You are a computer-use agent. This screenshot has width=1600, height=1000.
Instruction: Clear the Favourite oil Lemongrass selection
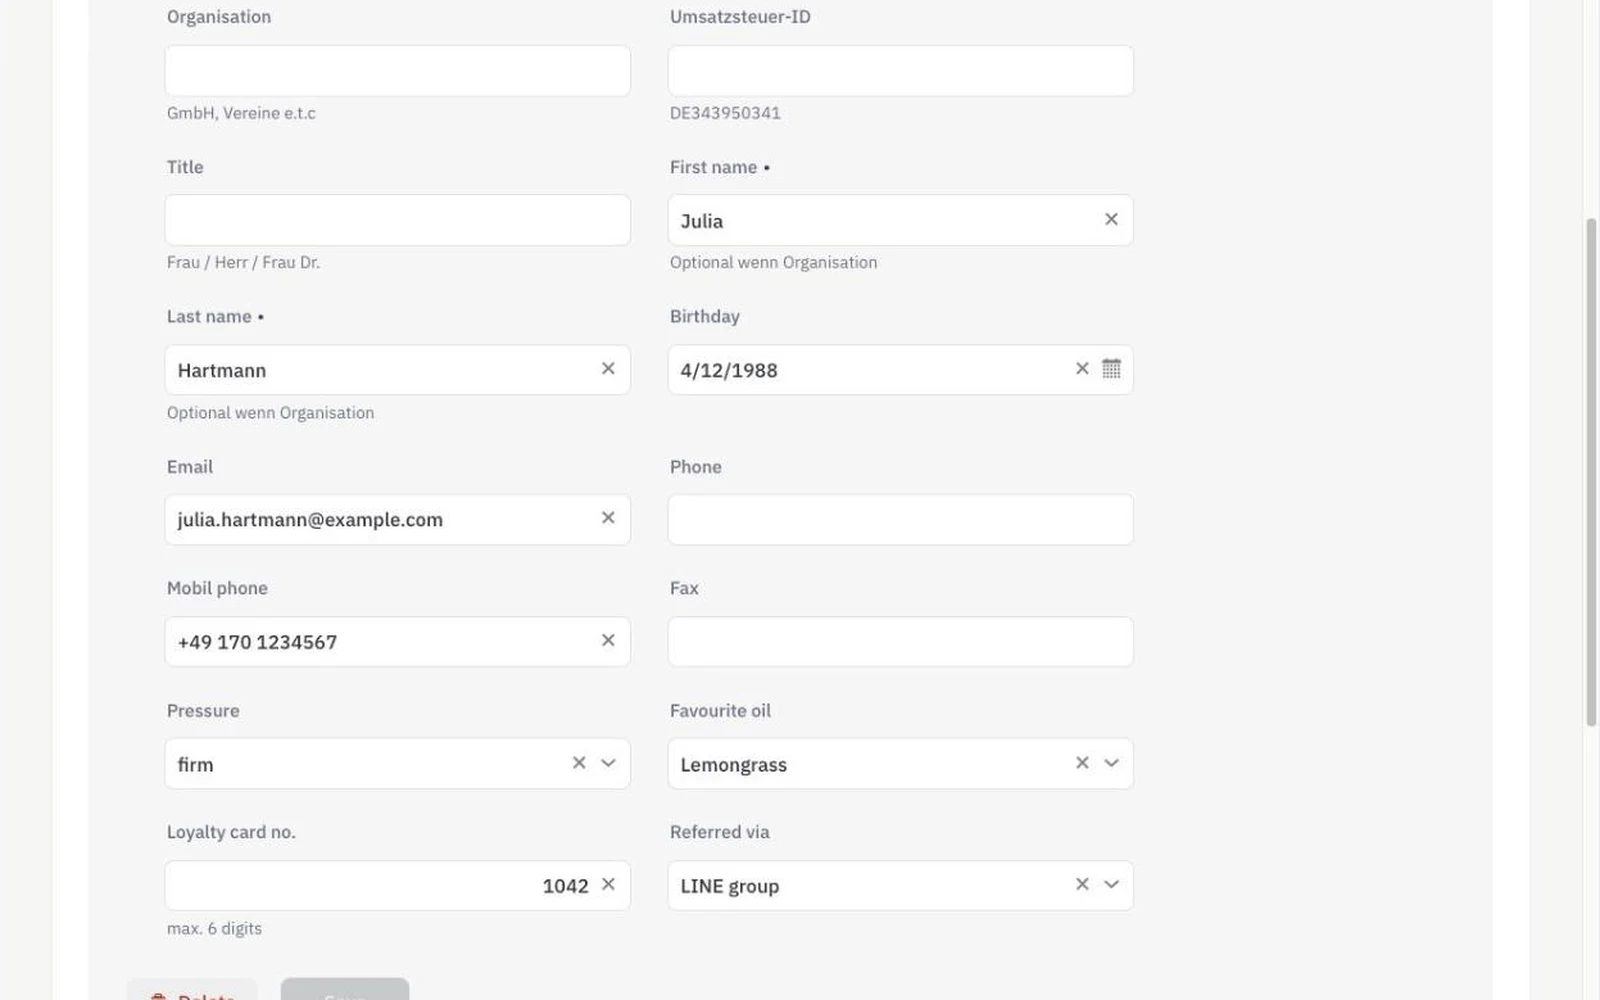(x=1082, y=763)
